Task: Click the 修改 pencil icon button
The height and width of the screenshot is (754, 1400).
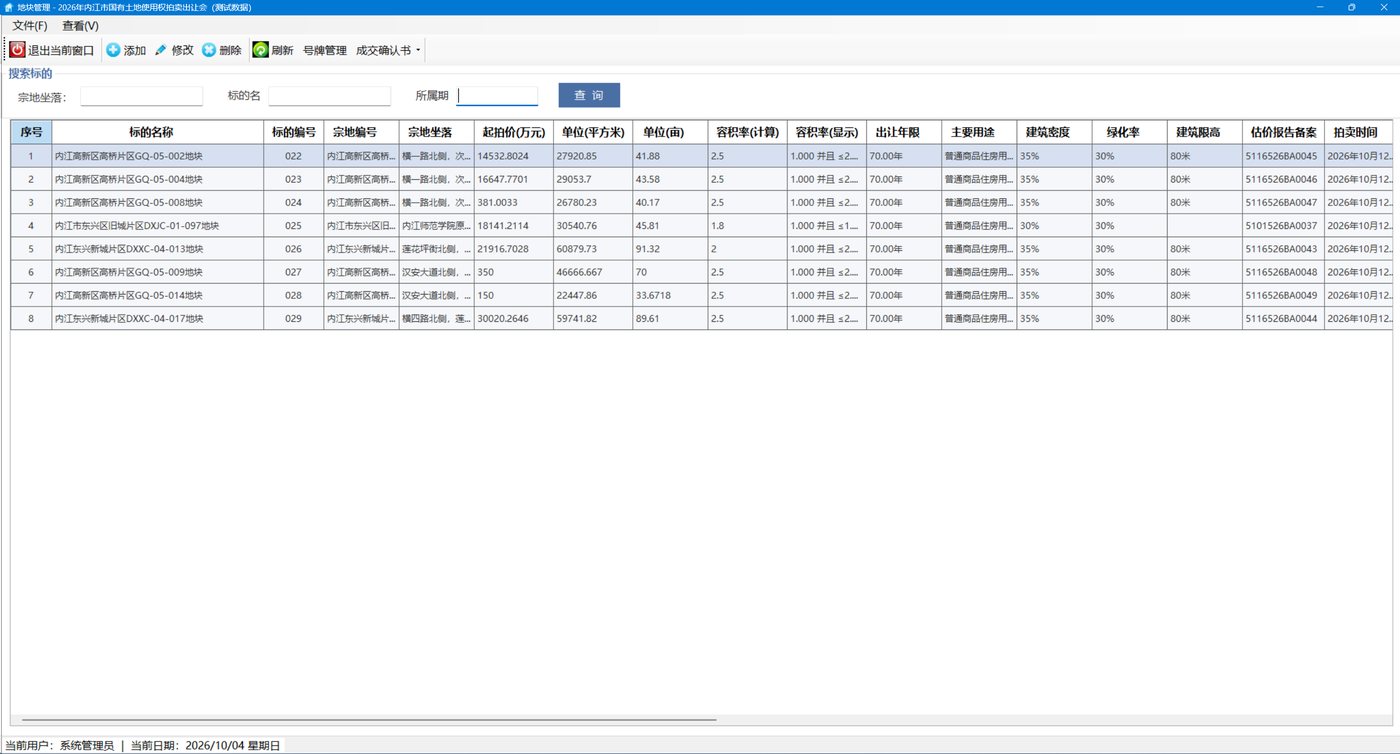Action: click(174, 50)
